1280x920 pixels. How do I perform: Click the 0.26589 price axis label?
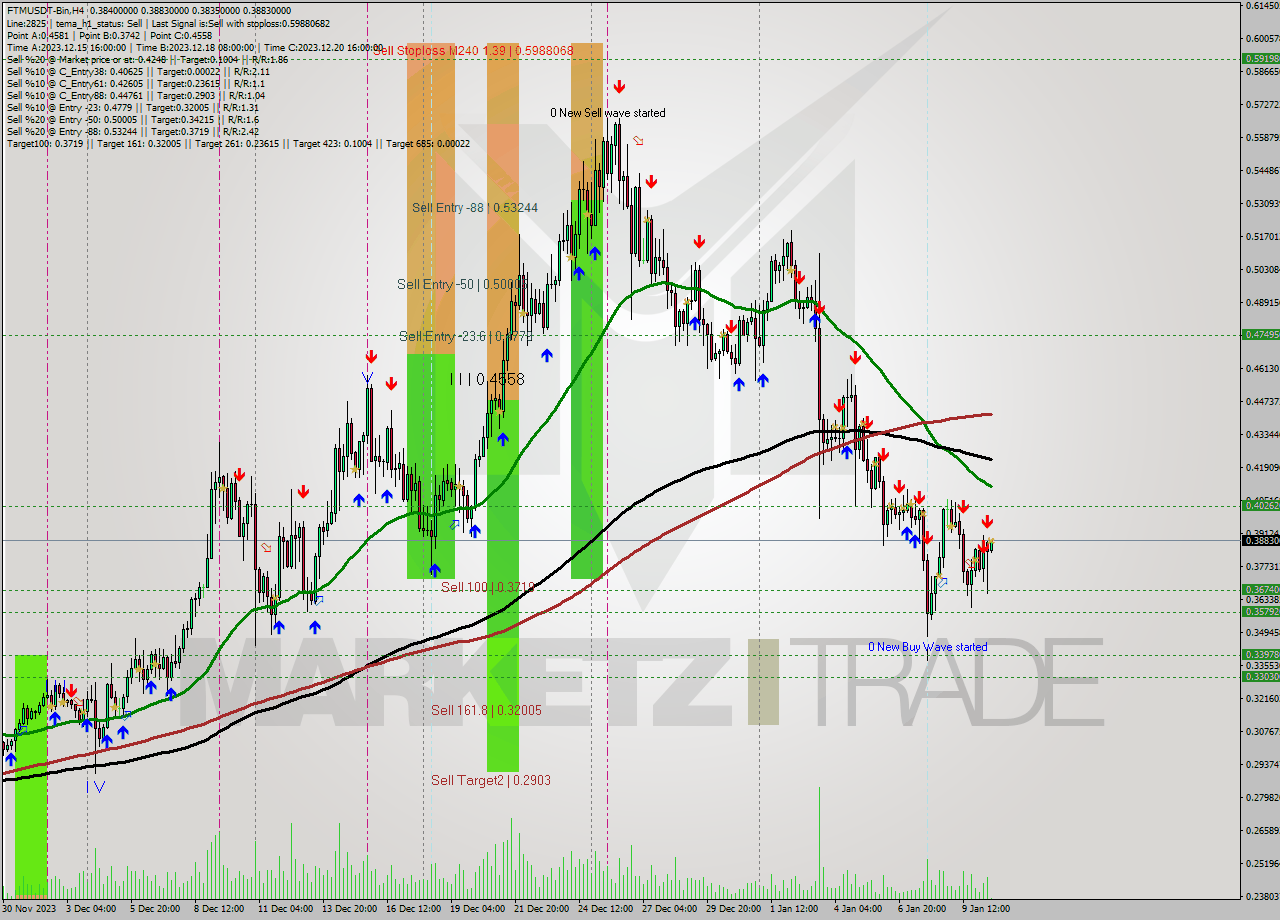[1263, 830]
